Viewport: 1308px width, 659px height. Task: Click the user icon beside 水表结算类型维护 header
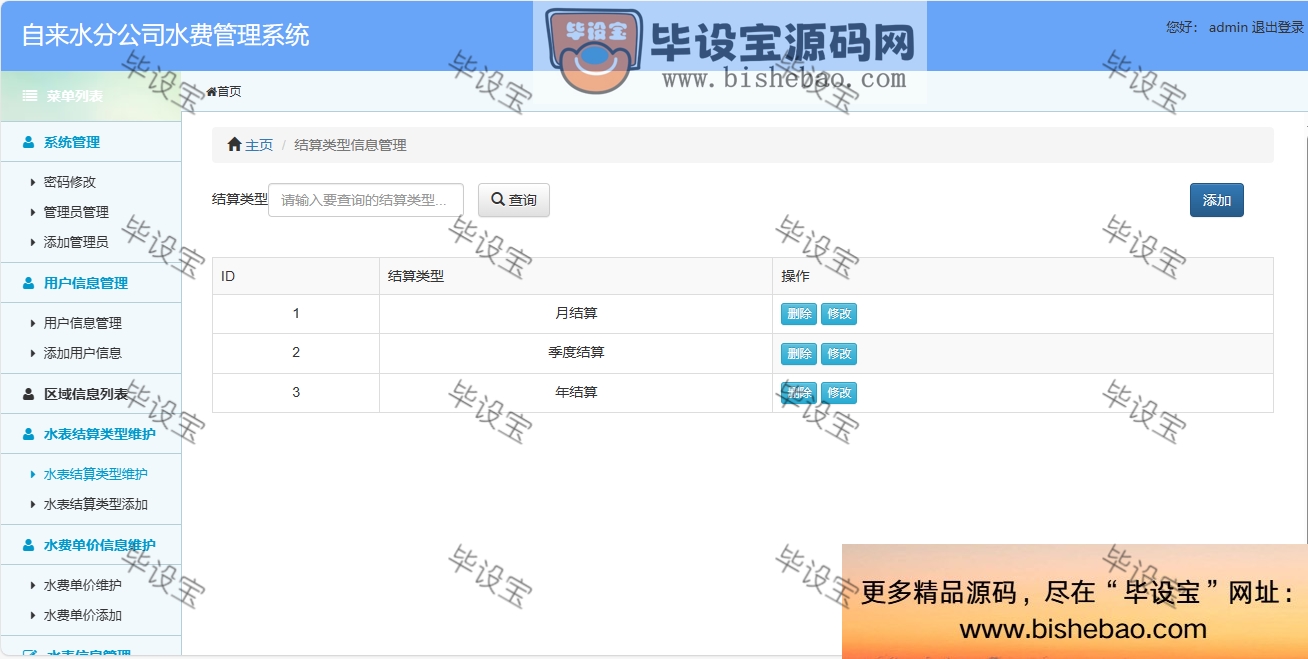click(29, 435)
